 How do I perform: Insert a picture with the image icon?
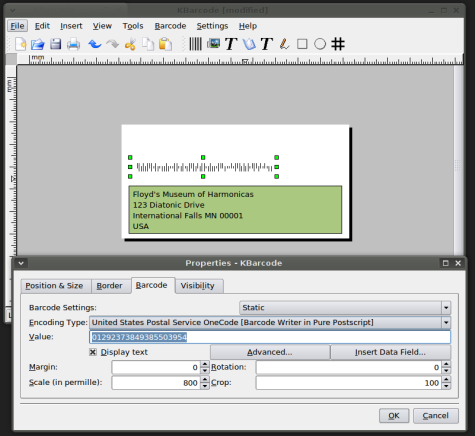click(x=213, y=43)
